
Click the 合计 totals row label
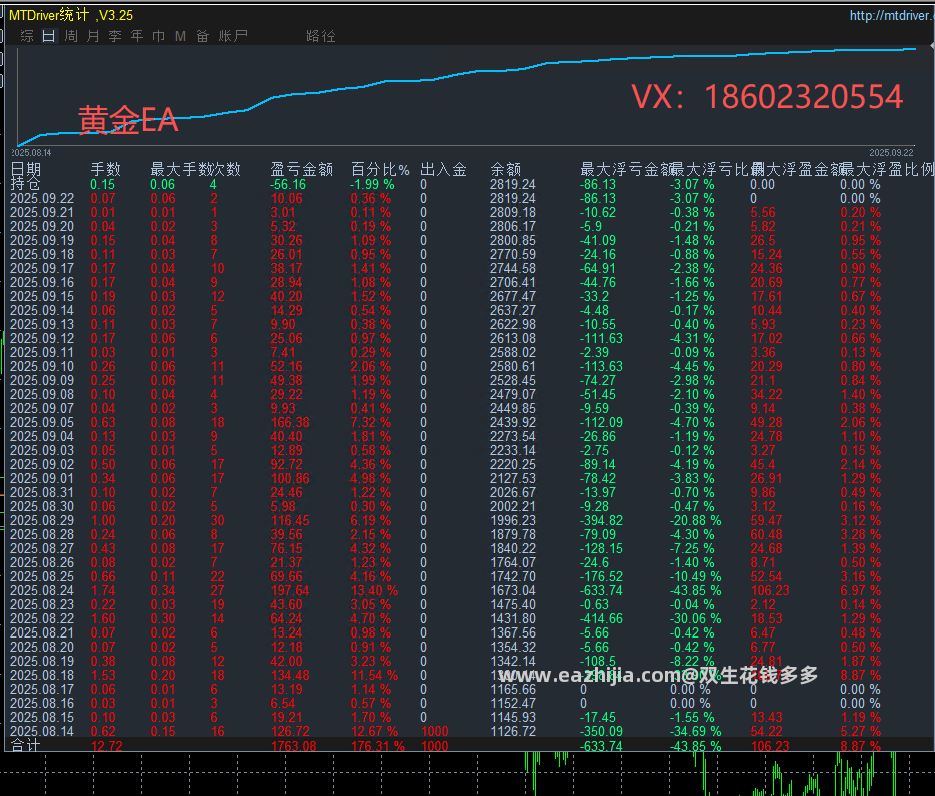coord(25,745)
